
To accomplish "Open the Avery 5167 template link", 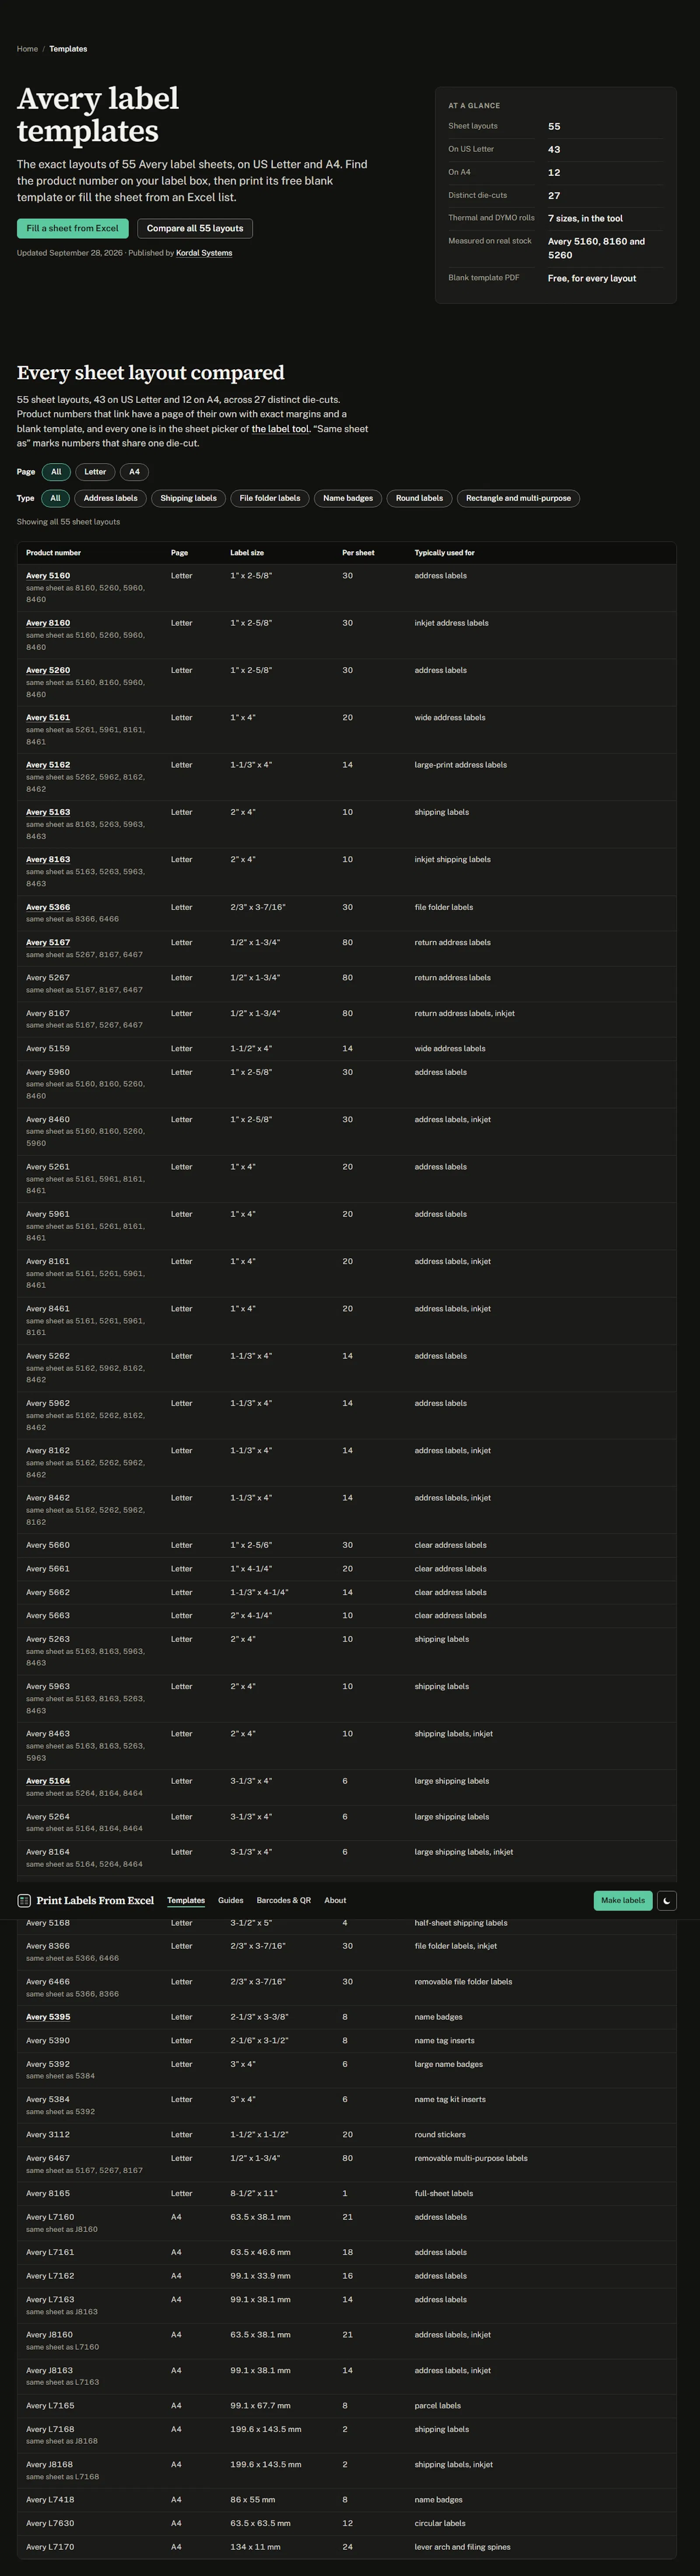I will (x=48, y=942).
